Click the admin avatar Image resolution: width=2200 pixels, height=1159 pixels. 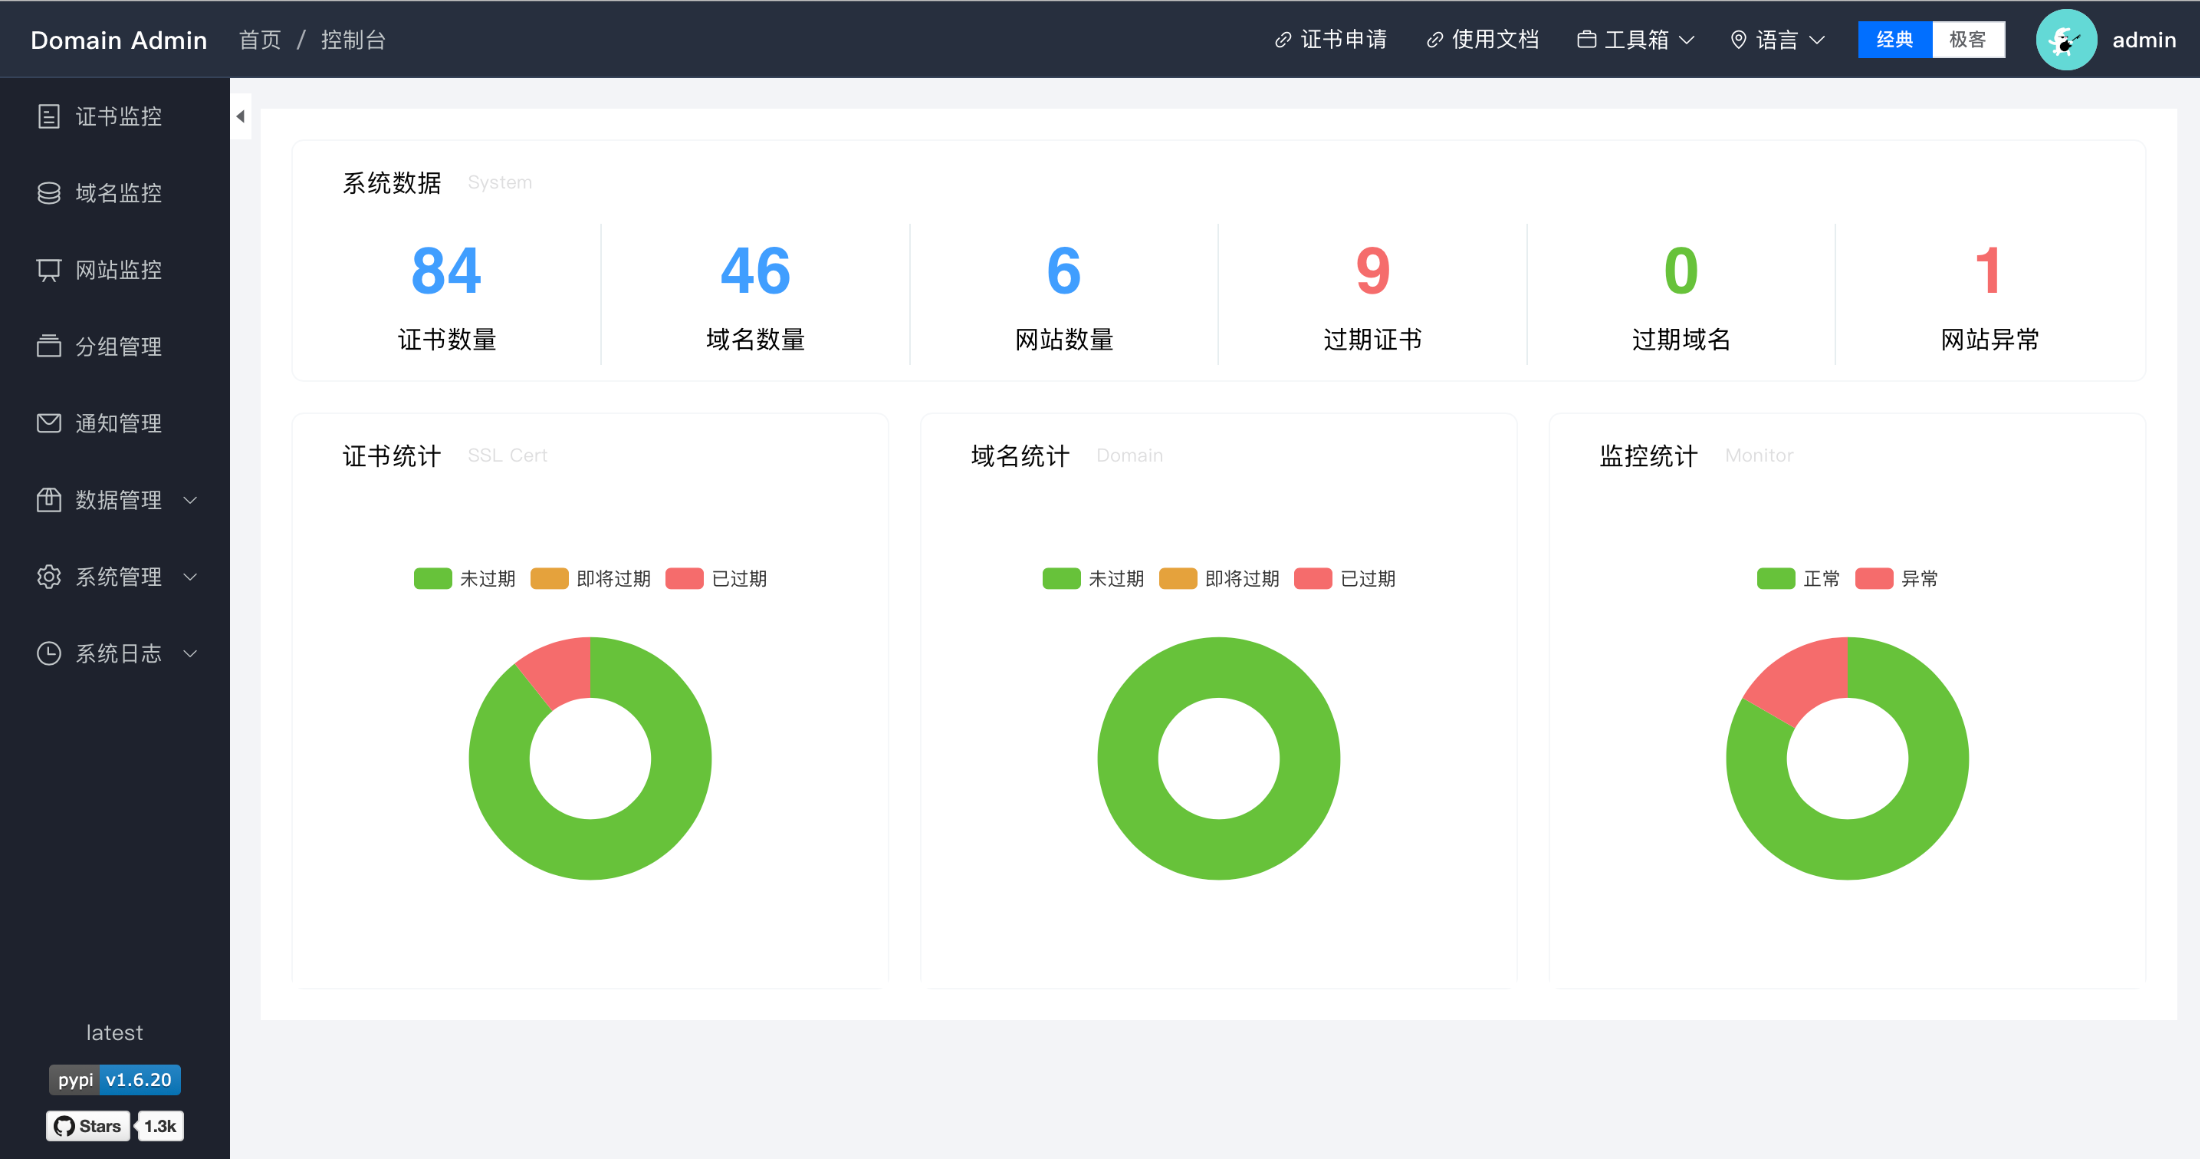2066,40
